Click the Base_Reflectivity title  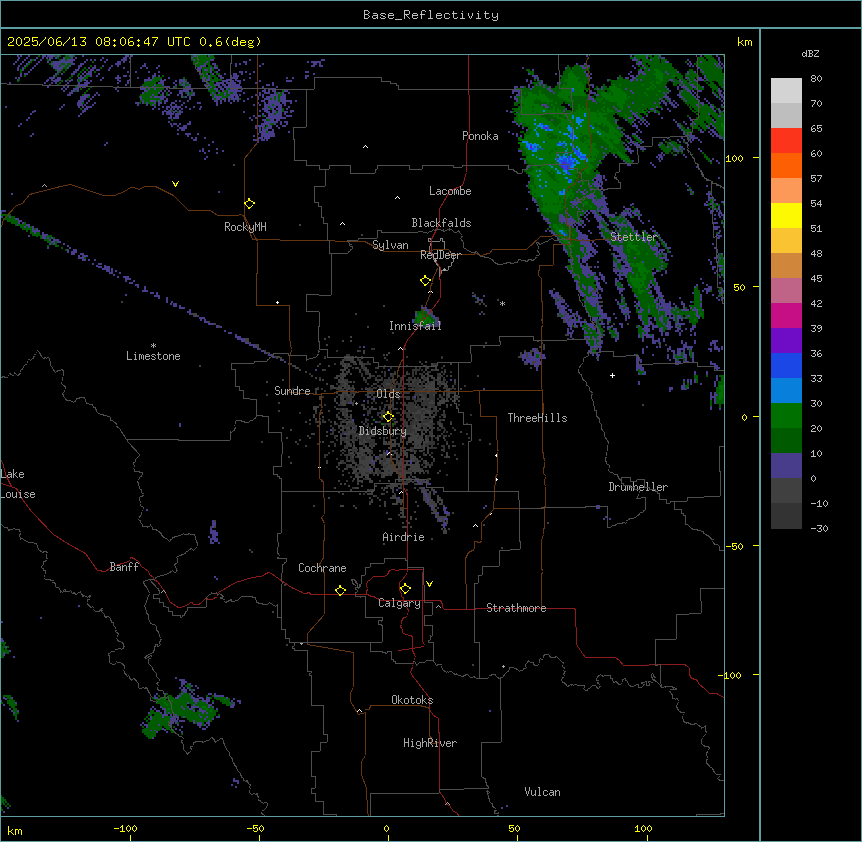(x=431, y=15)
